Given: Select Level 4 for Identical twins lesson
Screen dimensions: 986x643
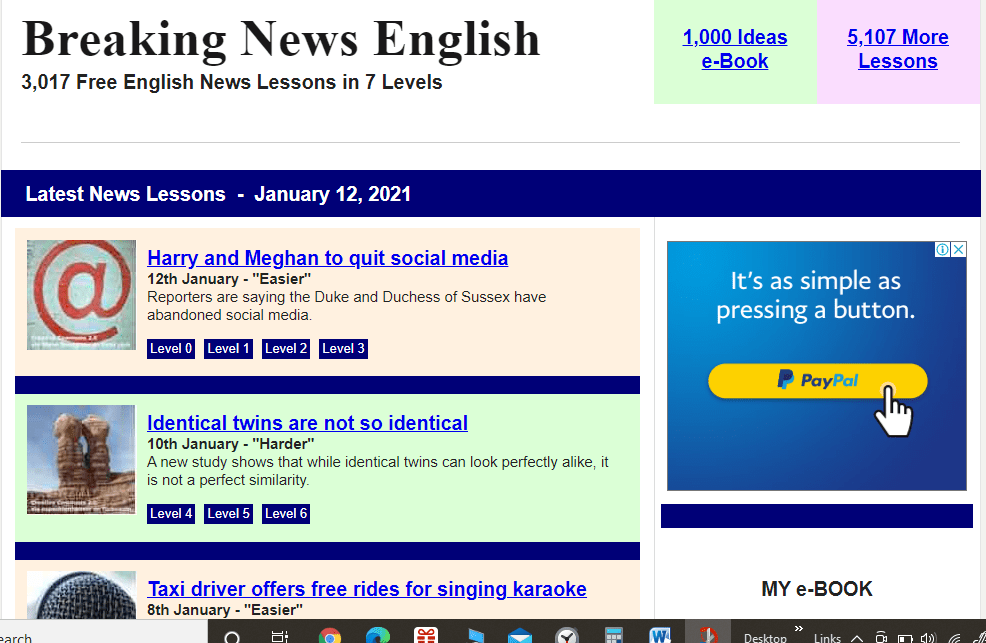Looking at the screenshot, I should coord(171,514).
